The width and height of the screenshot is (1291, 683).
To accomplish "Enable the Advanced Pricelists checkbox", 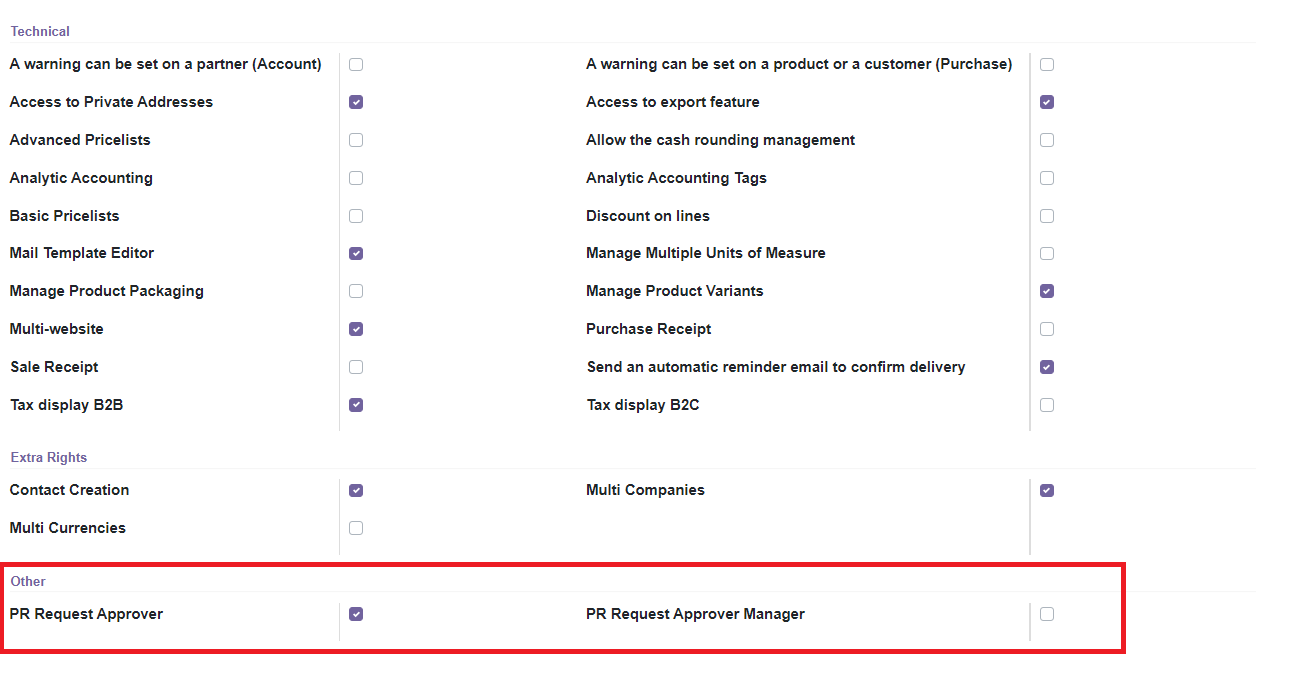I will (356, 140).
